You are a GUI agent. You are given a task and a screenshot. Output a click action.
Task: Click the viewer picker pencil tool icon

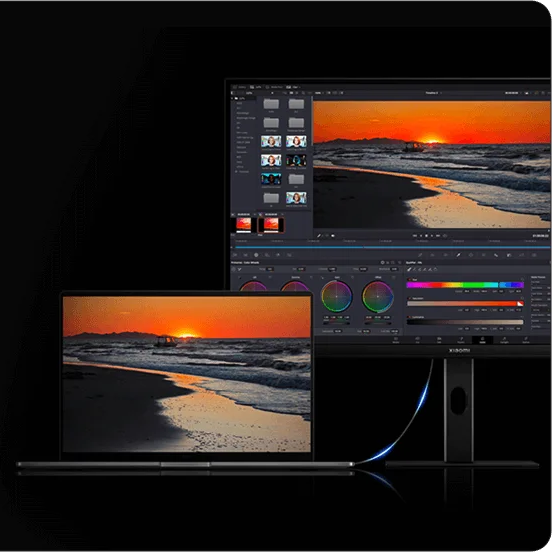319,236
